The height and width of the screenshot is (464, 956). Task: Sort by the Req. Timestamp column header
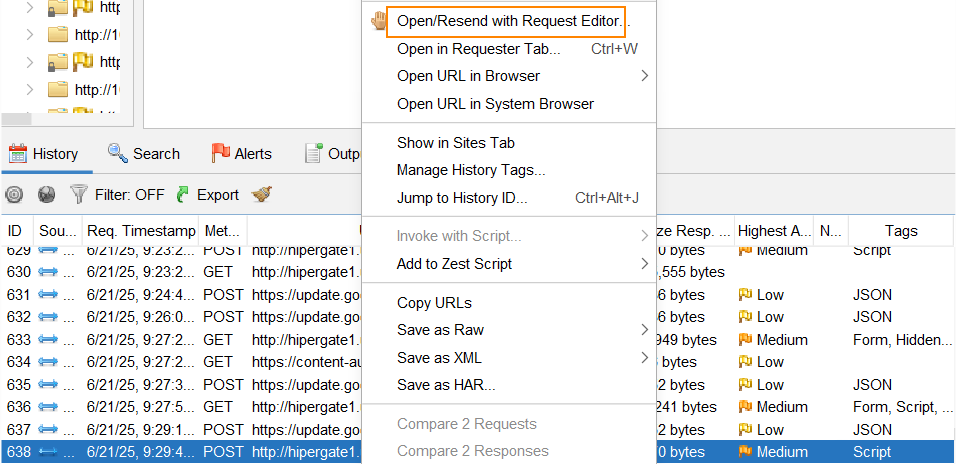(138, 231)
